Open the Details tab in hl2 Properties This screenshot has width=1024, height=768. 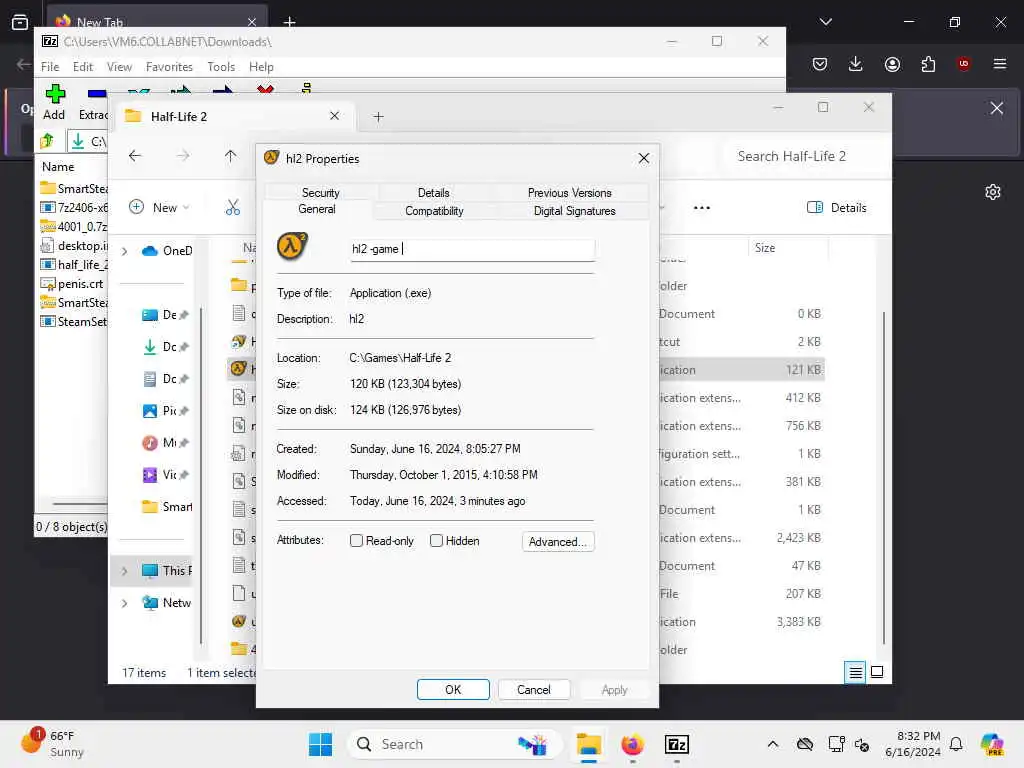[434, 193]
